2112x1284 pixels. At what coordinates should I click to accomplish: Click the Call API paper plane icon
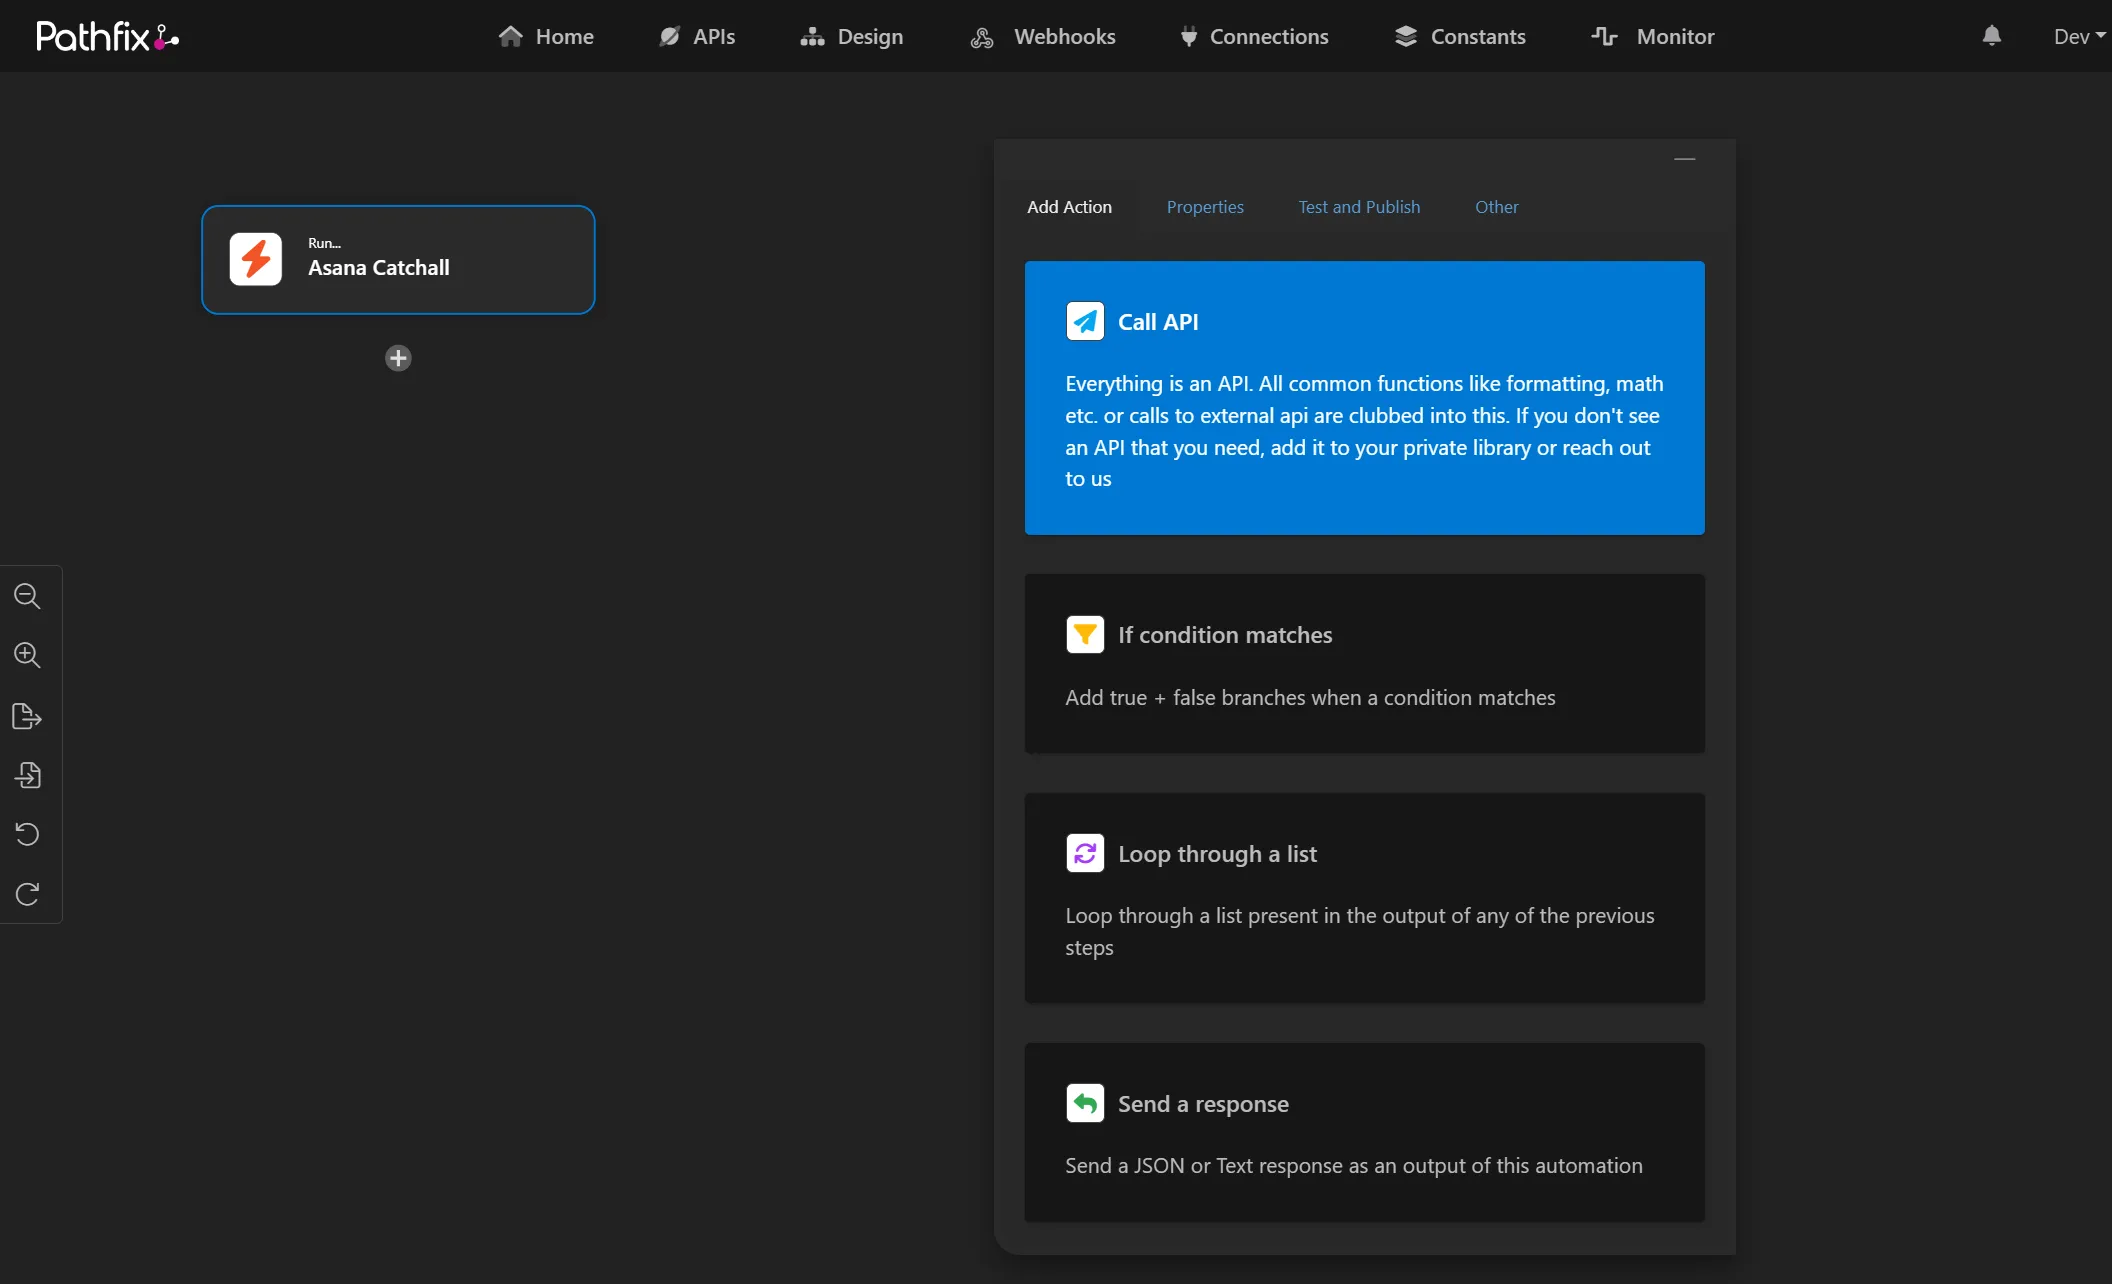pos(1085,321)
